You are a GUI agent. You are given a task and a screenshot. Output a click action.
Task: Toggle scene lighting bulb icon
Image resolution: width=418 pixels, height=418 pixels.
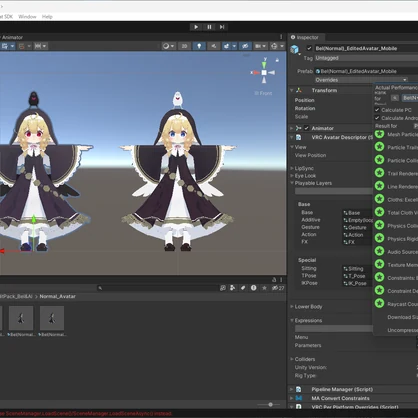199,46
